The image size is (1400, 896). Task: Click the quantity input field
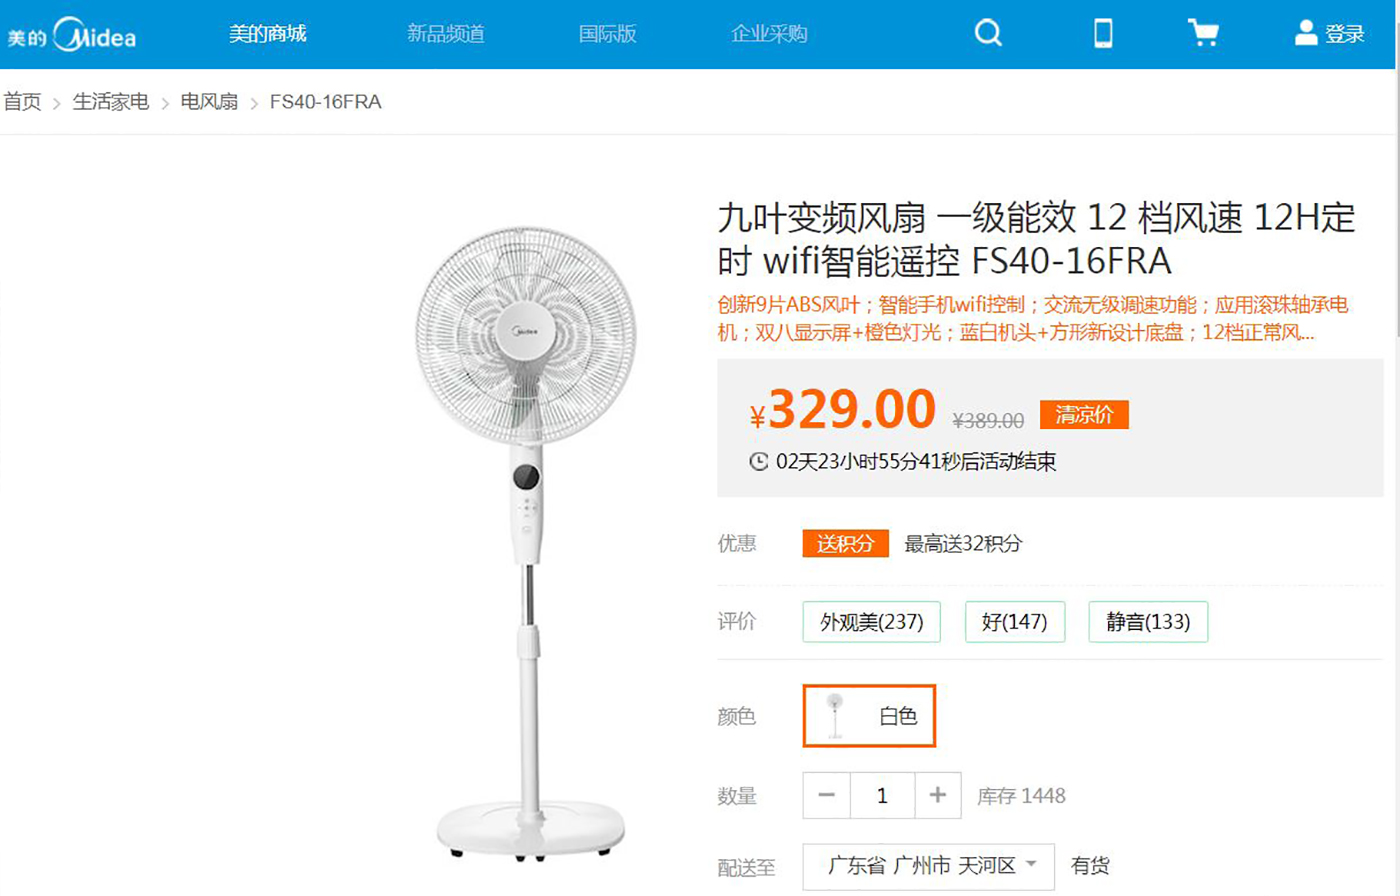tap(881, 795)
